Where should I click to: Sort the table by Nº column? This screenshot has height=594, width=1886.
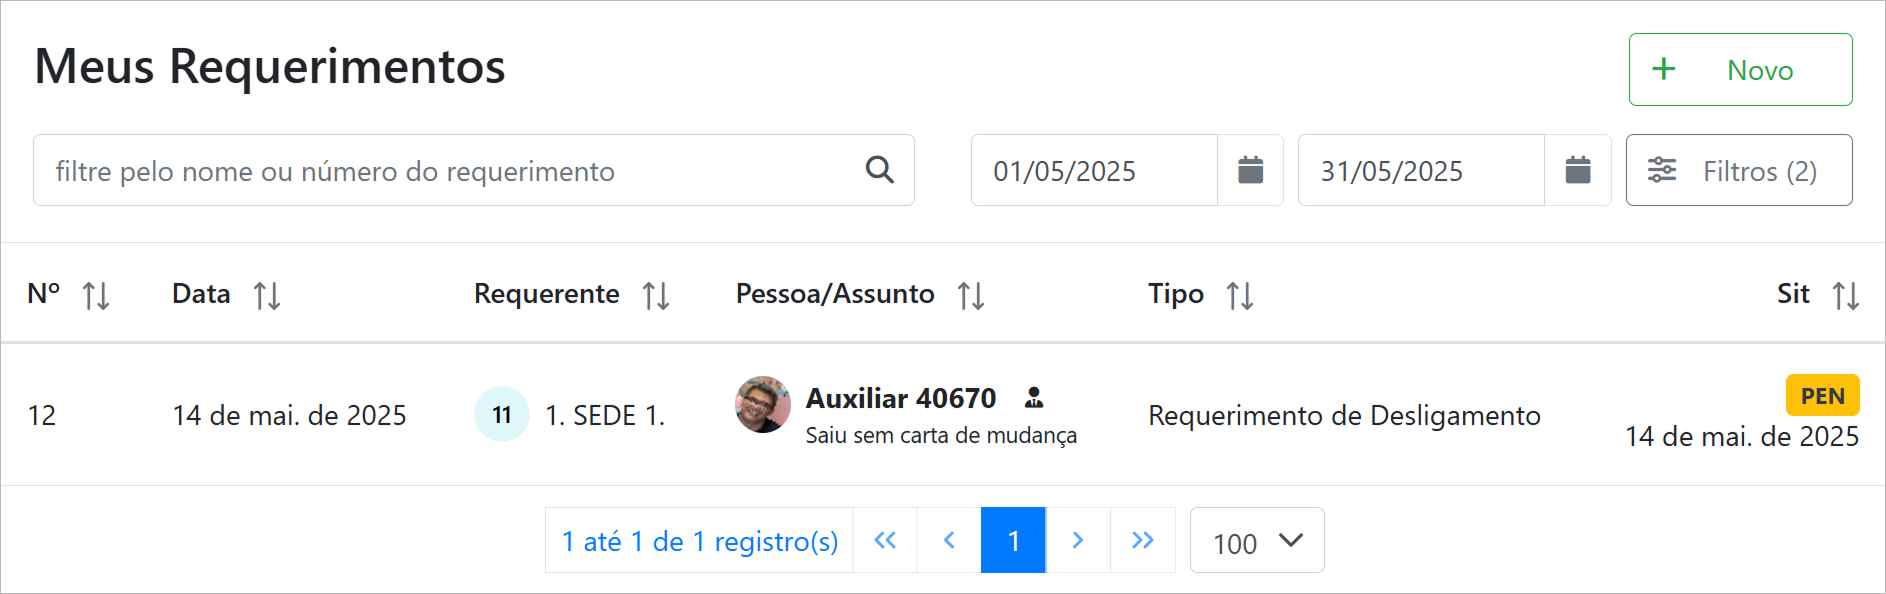(96, 295)
